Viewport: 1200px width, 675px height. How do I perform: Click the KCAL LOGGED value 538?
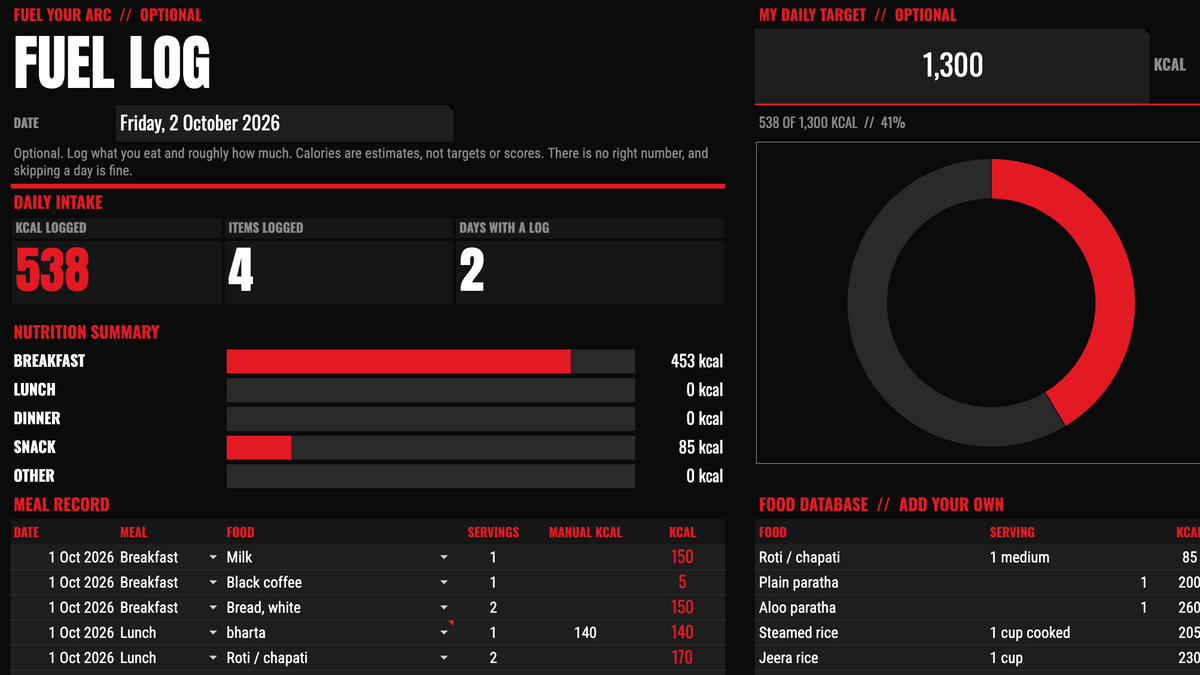(x=52, y=271)
